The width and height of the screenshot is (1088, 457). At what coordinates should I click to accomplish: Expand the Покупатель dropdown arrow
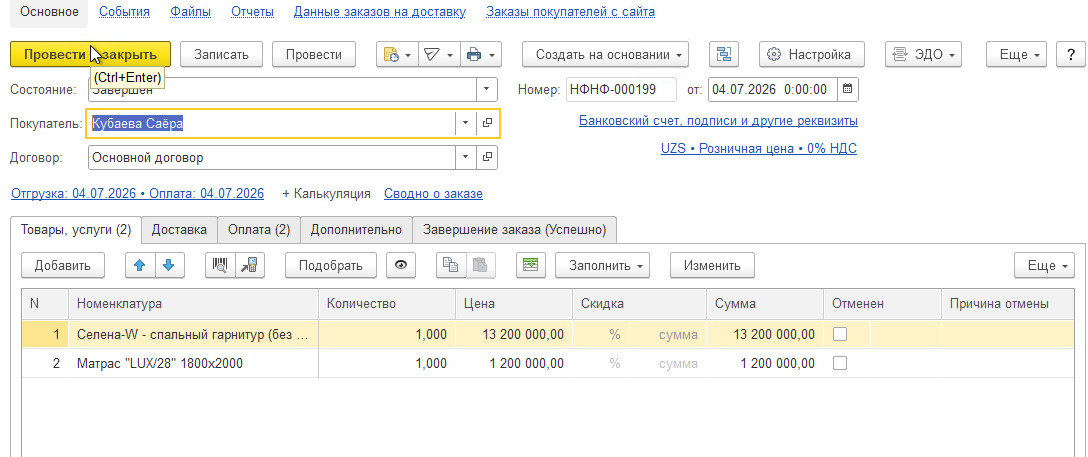(x=466, y=123)
